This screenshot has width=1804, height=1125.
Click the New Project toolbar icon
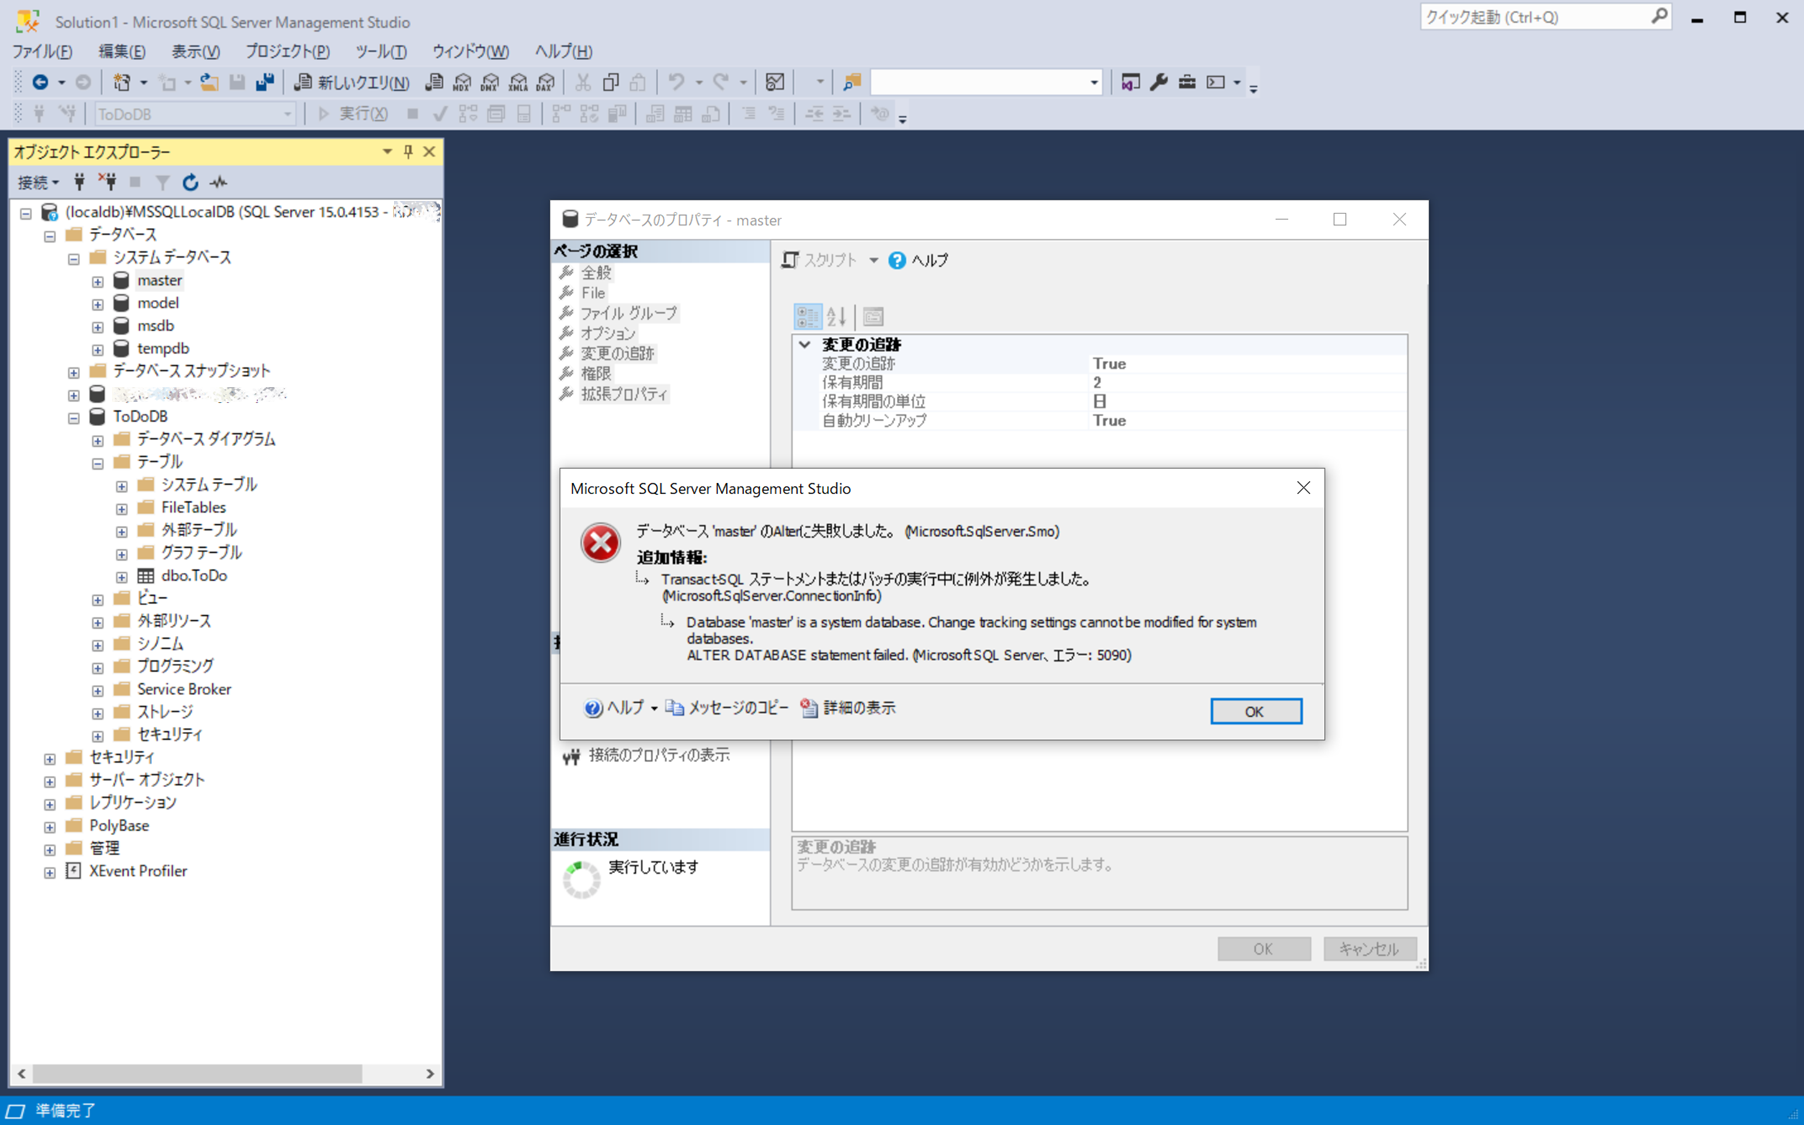[122, 82]
